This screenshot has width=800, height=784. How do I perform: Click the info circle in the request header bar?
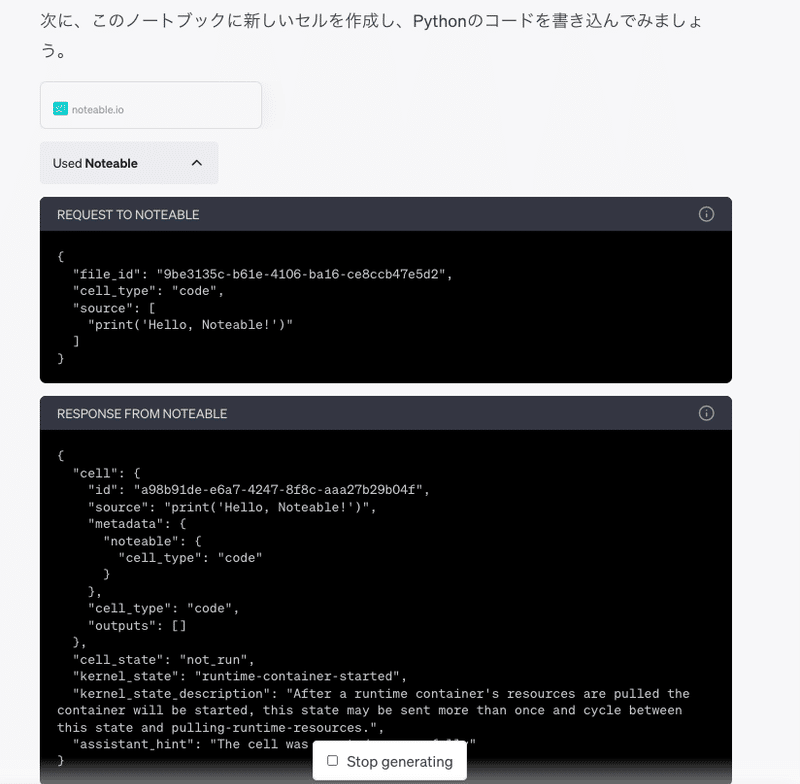pos(706,214)
